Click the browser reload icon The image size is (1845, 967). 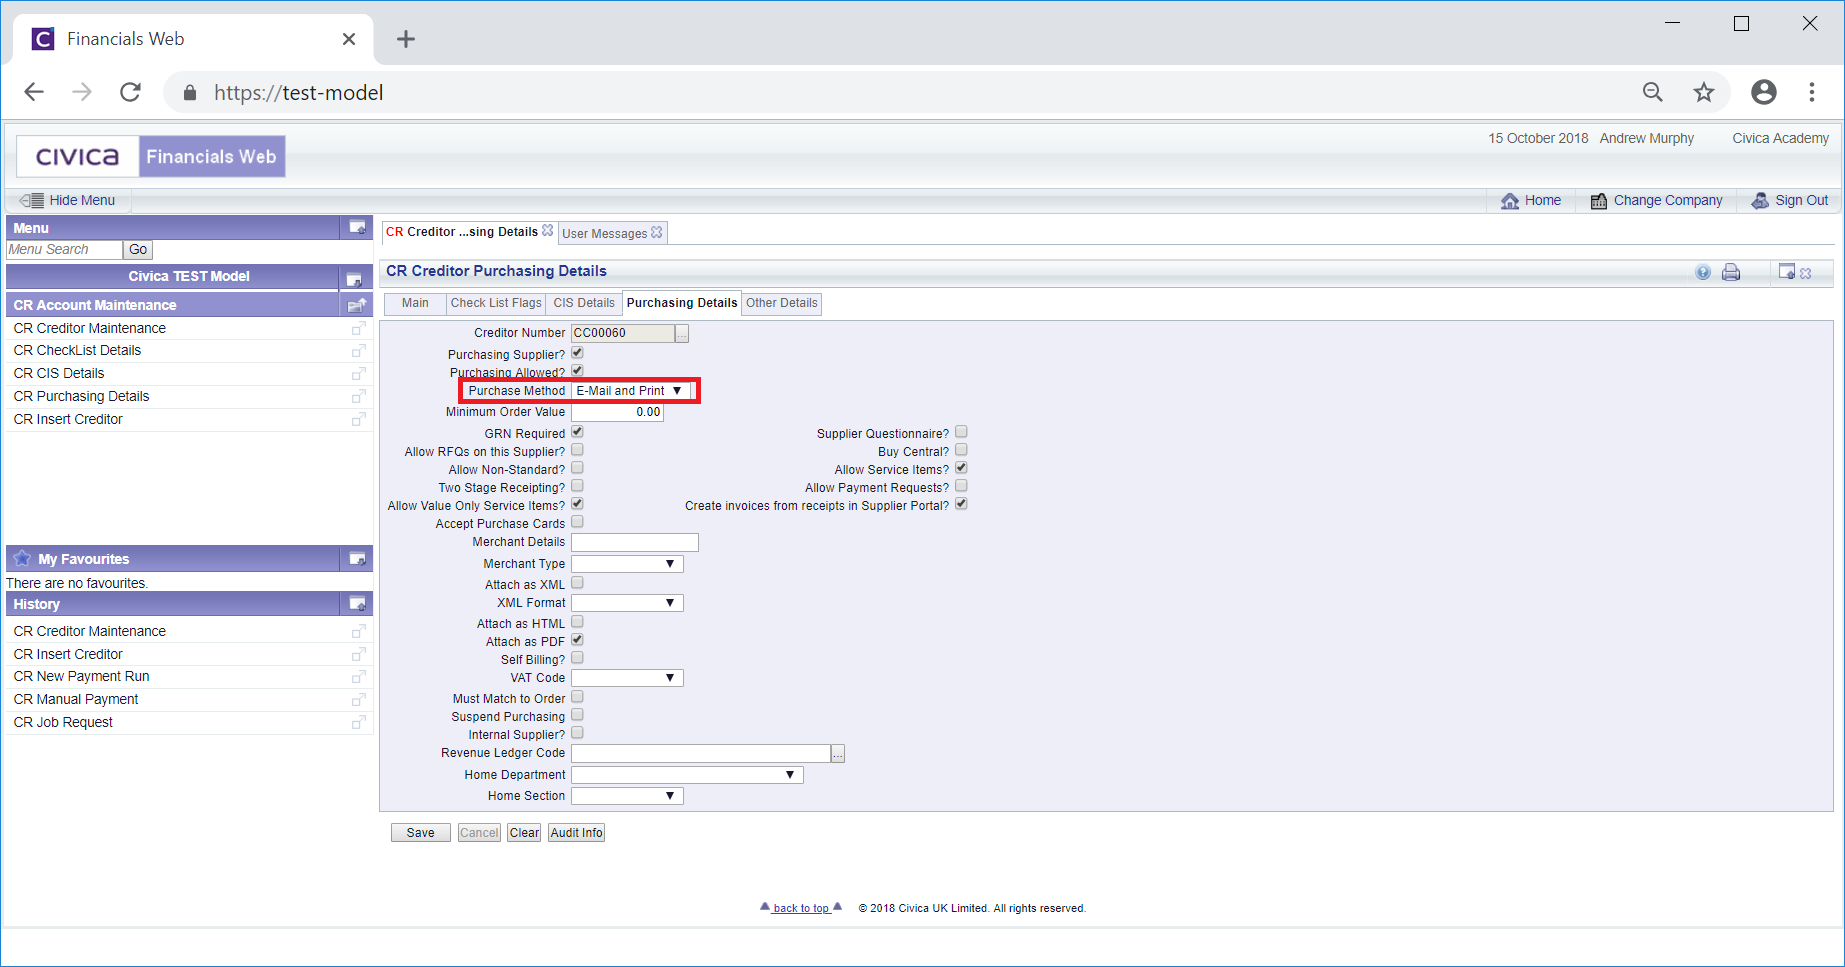click(x=130, y=92)
